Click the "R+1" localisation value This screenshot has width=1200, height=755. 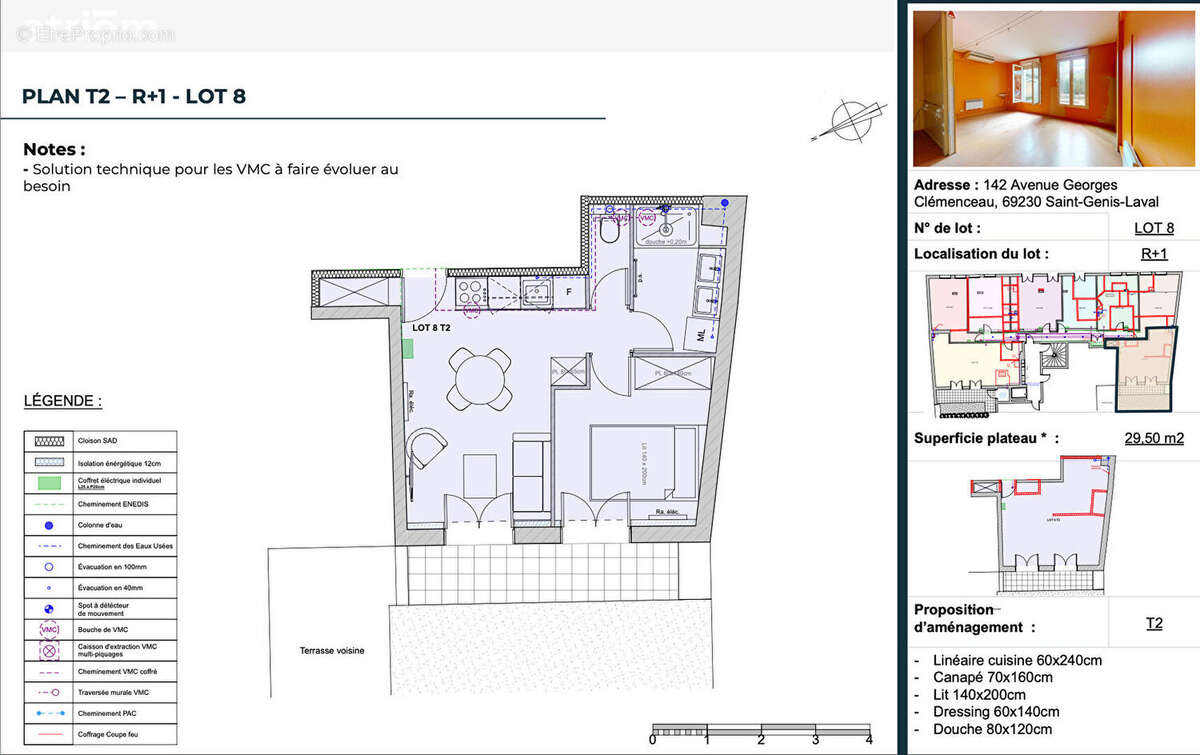1154,253
